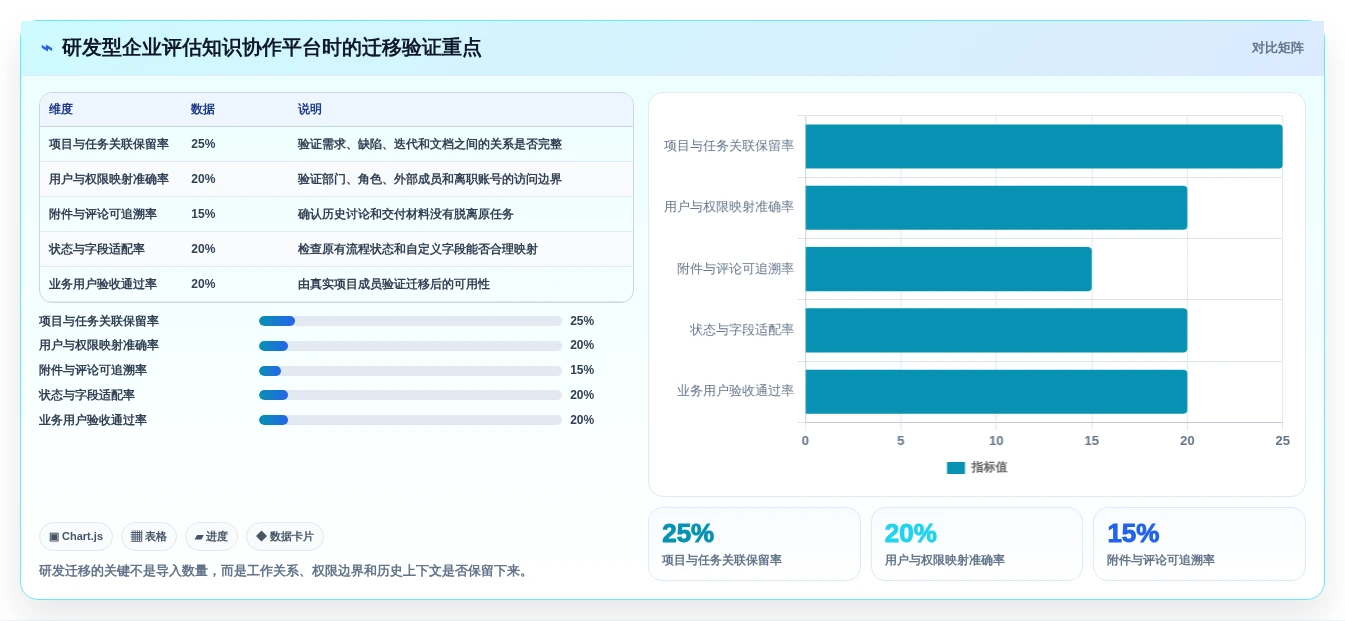
Task: Click the description 验证需求、缺陷、迭代和文档之间的关系是否完整
Action: 430,144
